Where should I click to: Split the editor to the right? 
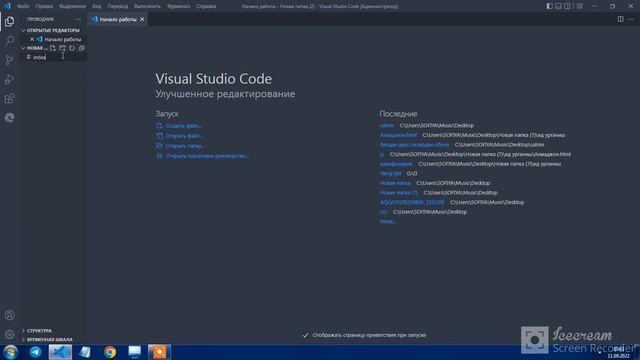click(x=620, y=19)
